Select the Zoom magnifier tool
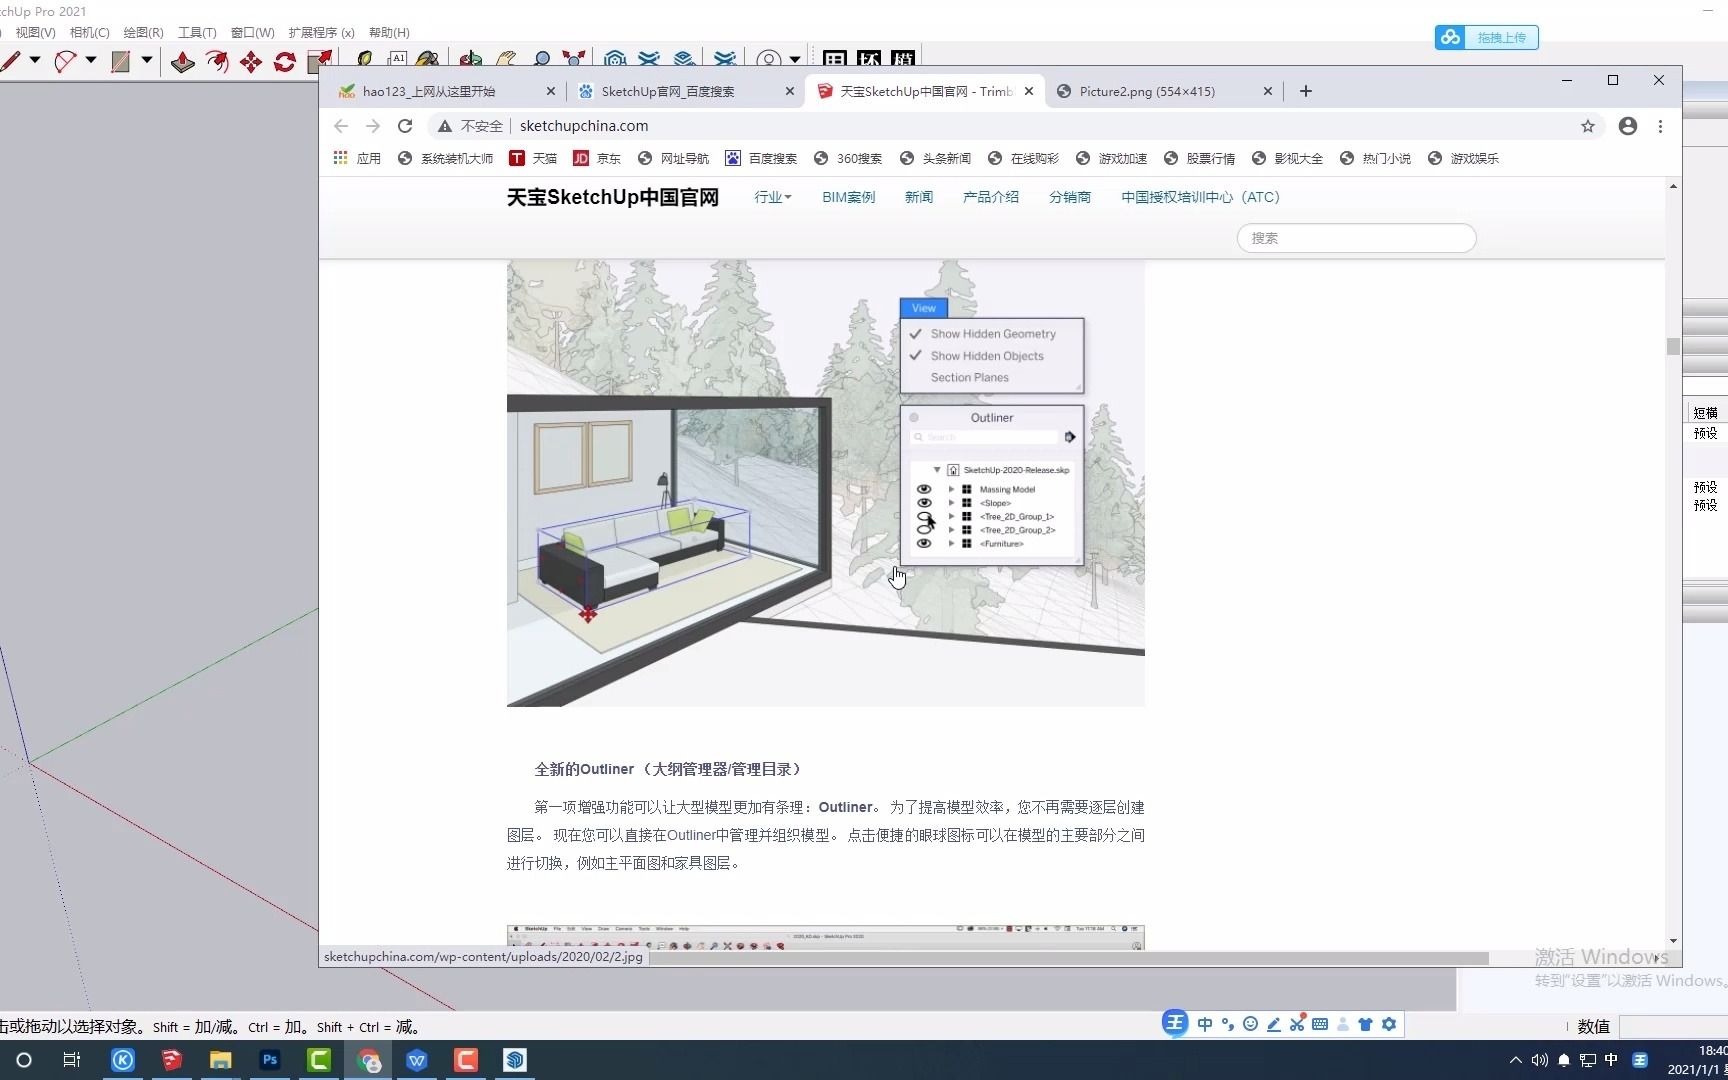This screenshot has height=1080, width=1728. click(541, 60)
